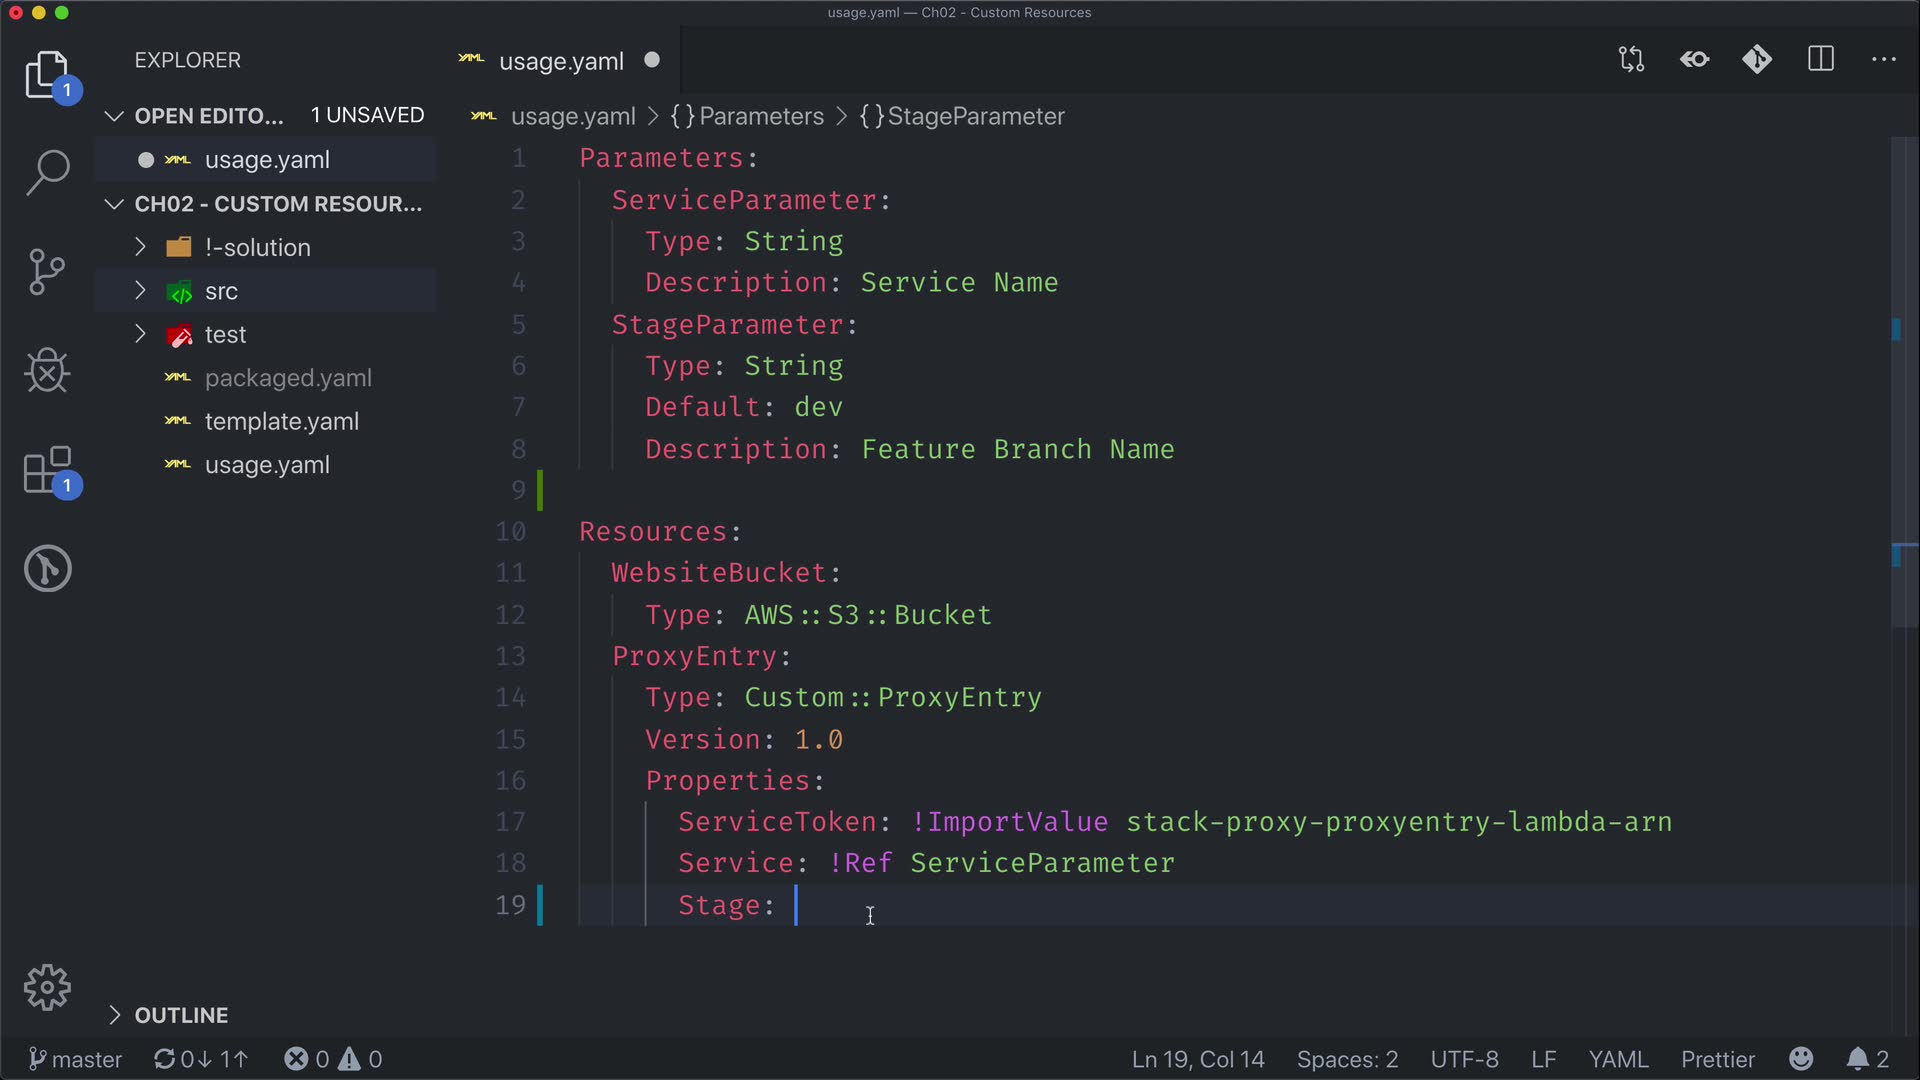Expand the !-solution folder
This screenshot has height=1080, width=1920.
257,247
